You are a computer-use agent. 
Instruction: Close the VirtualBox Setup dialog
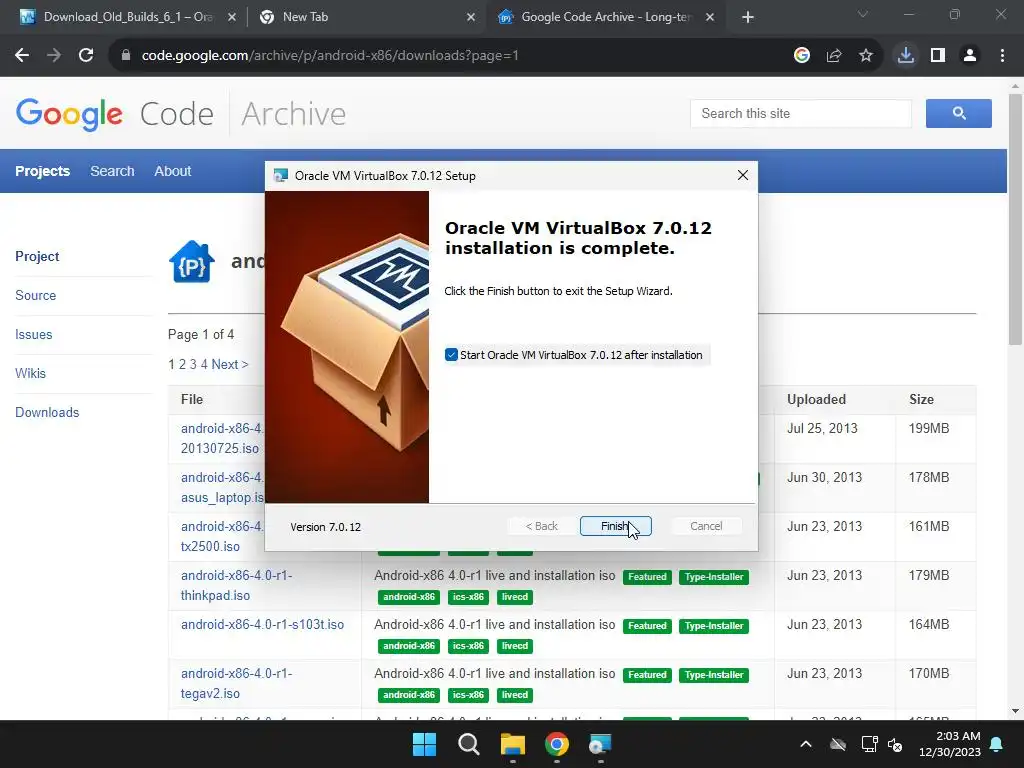[743, 175]
